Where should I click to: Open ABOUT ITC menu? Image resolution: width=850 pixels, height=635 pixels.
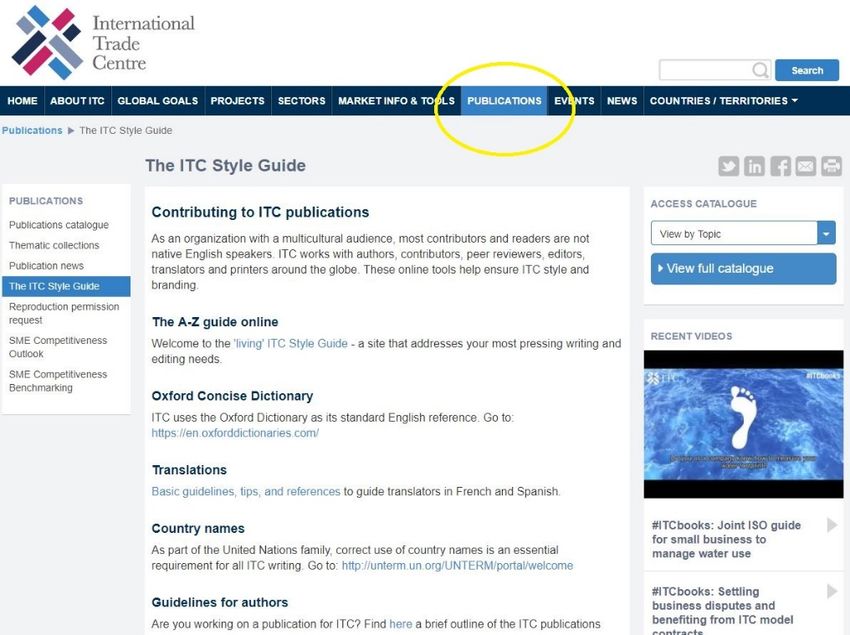[x=77, y=101]
